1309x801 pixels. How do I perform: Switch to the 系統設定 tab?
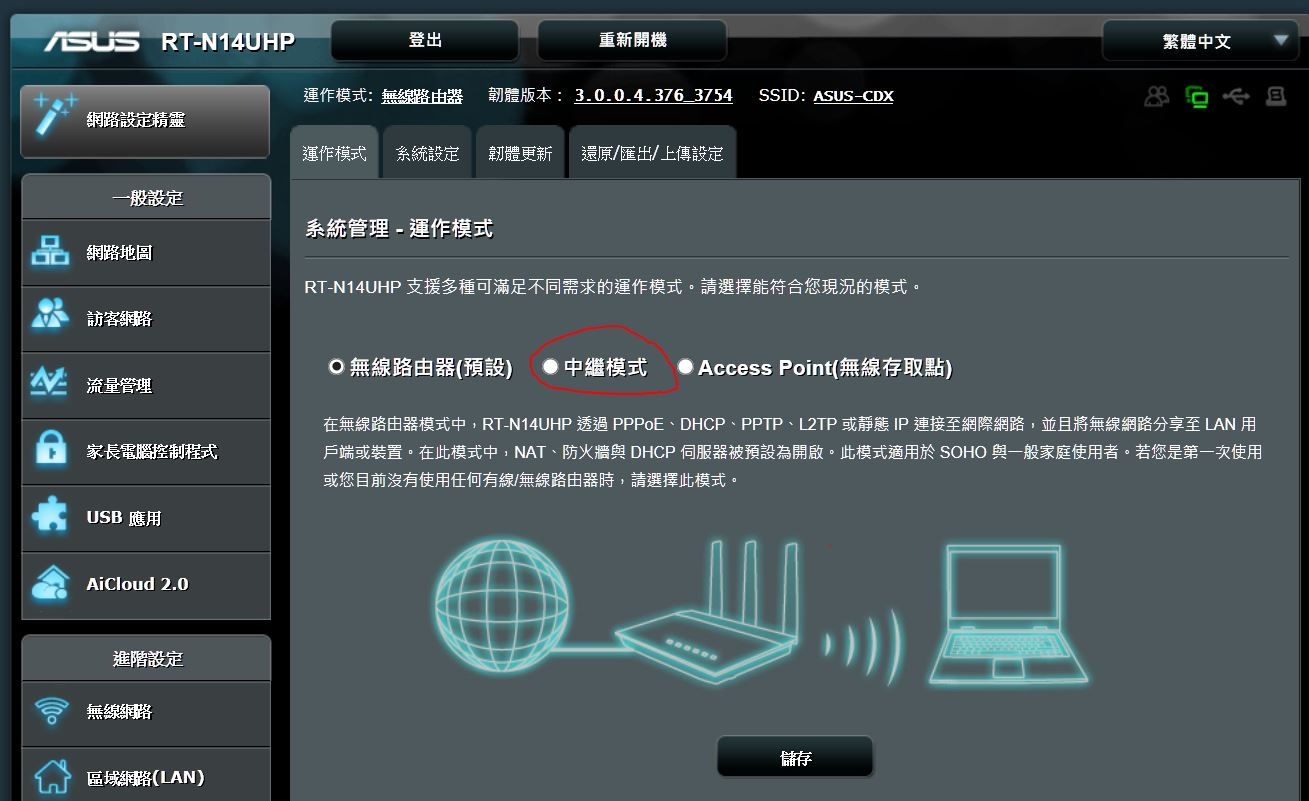[x=427, y=153]
